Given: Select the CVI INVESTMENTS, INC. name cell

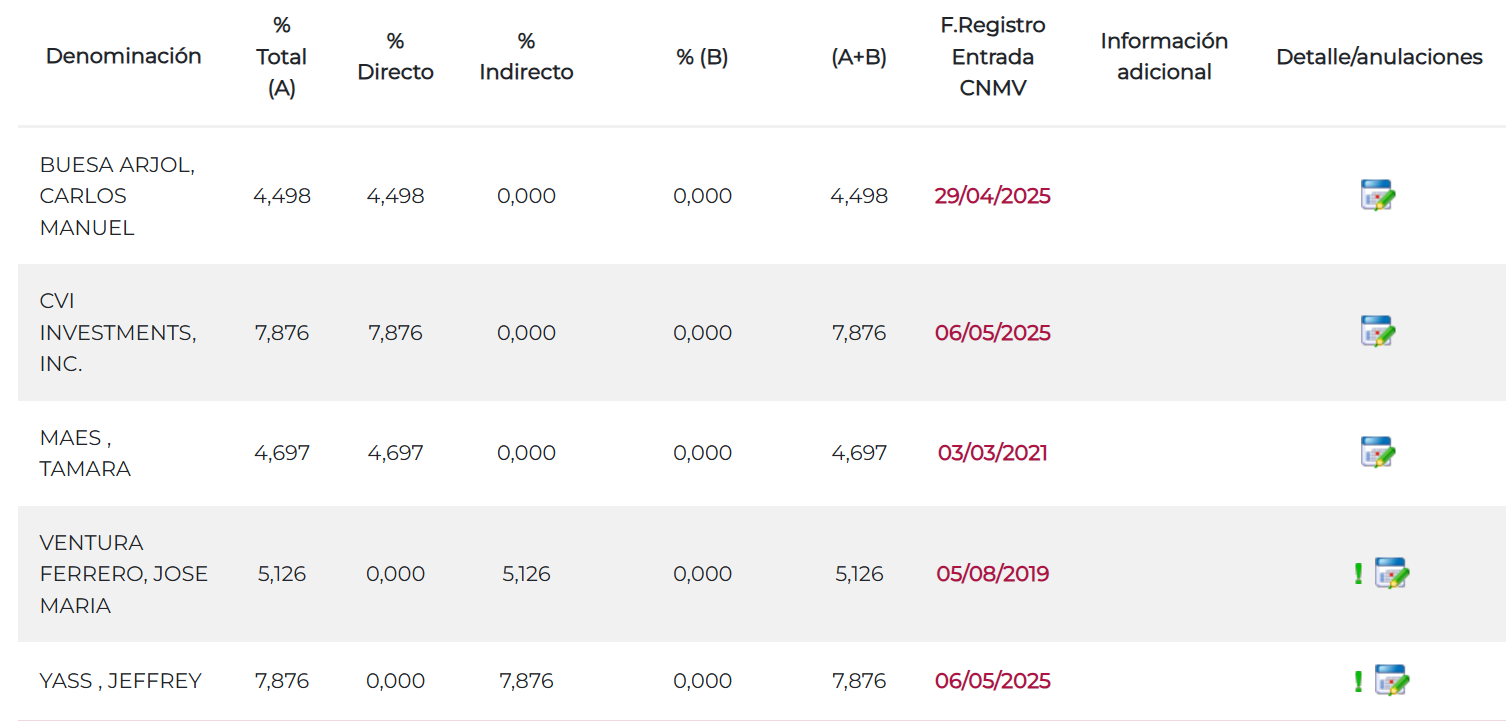Looking at the screenshot, I should click(118, 333).
